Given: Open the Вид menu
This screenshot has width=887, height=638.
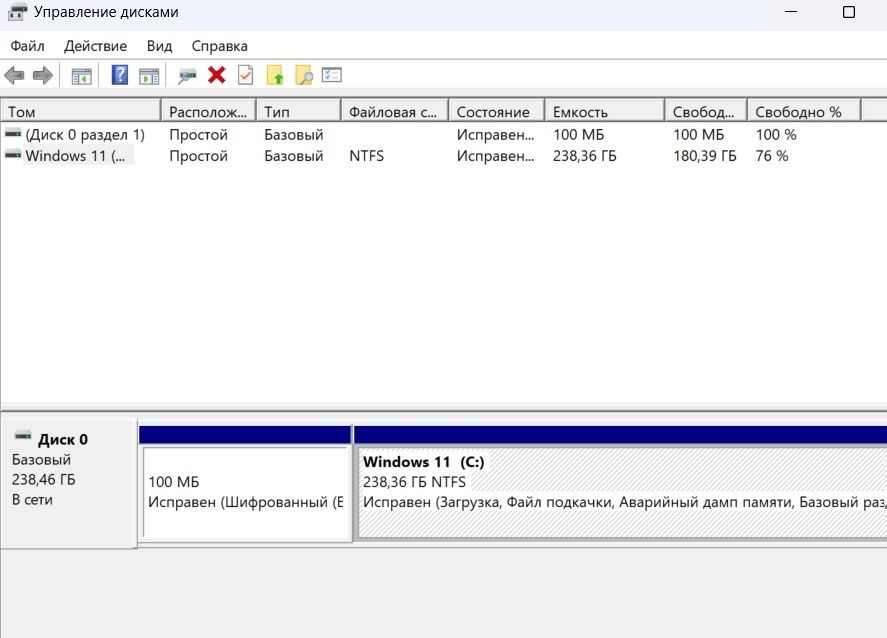Looking at the screenshot, I should (x=159, y=46).
